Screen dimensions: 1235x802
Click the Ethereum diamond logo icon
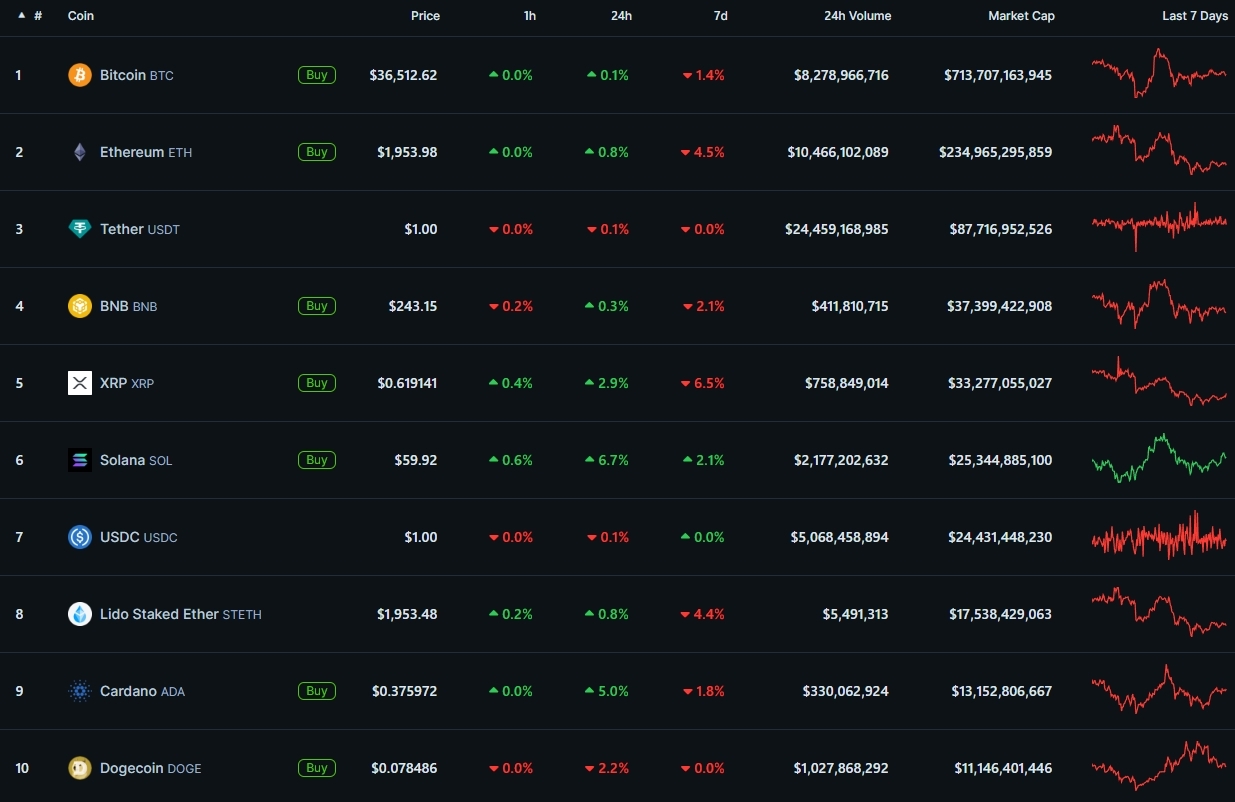coord(80,152)
